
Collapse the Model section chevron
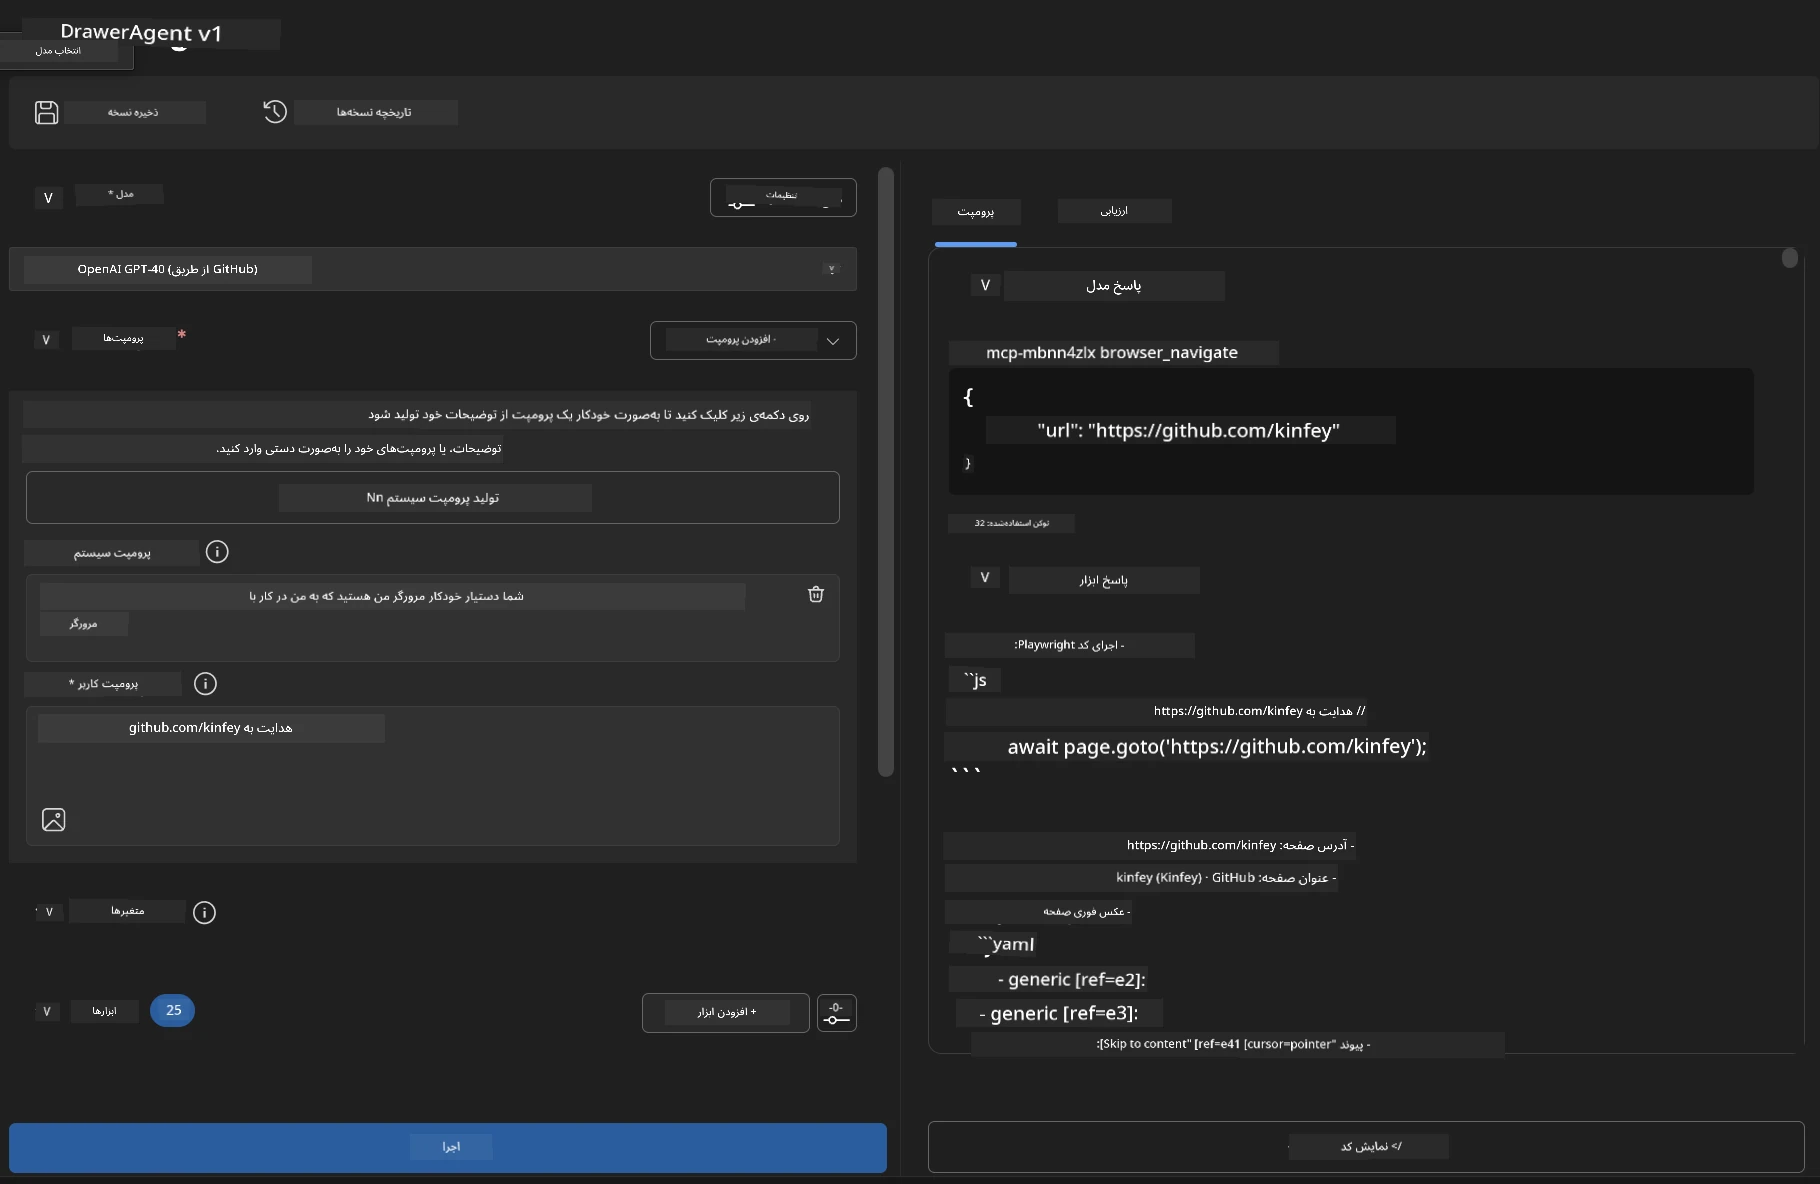(x=48, y=198)
